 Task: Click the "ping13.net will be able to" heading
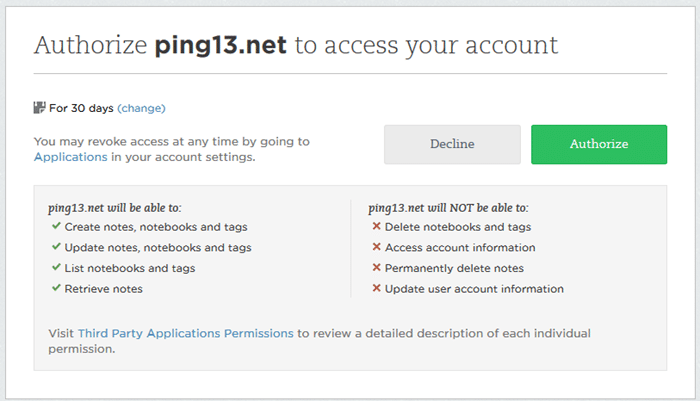(114, 208)
